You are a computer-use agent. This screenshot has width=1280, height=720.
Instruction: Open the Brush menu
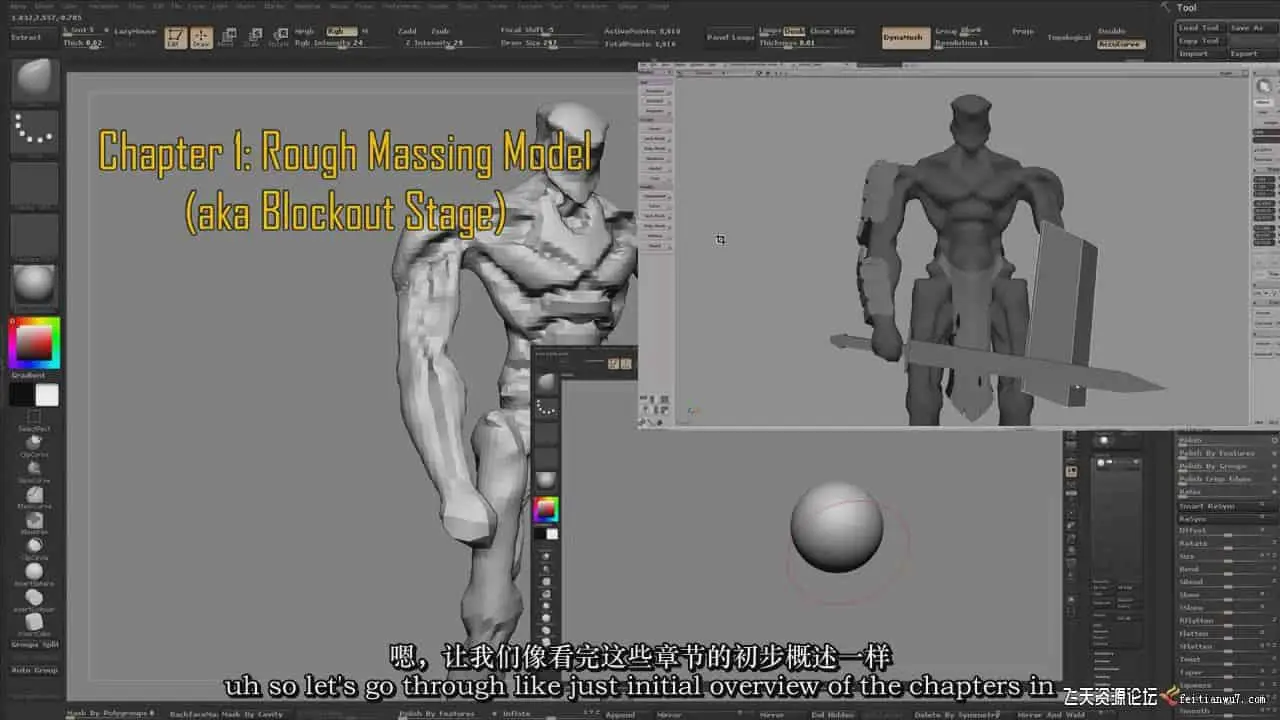(44, 6)
